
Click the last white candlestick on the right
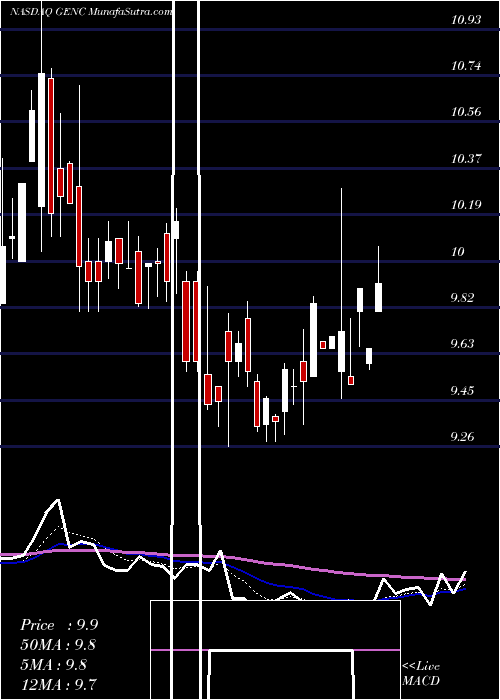click(x=379, y=297)
